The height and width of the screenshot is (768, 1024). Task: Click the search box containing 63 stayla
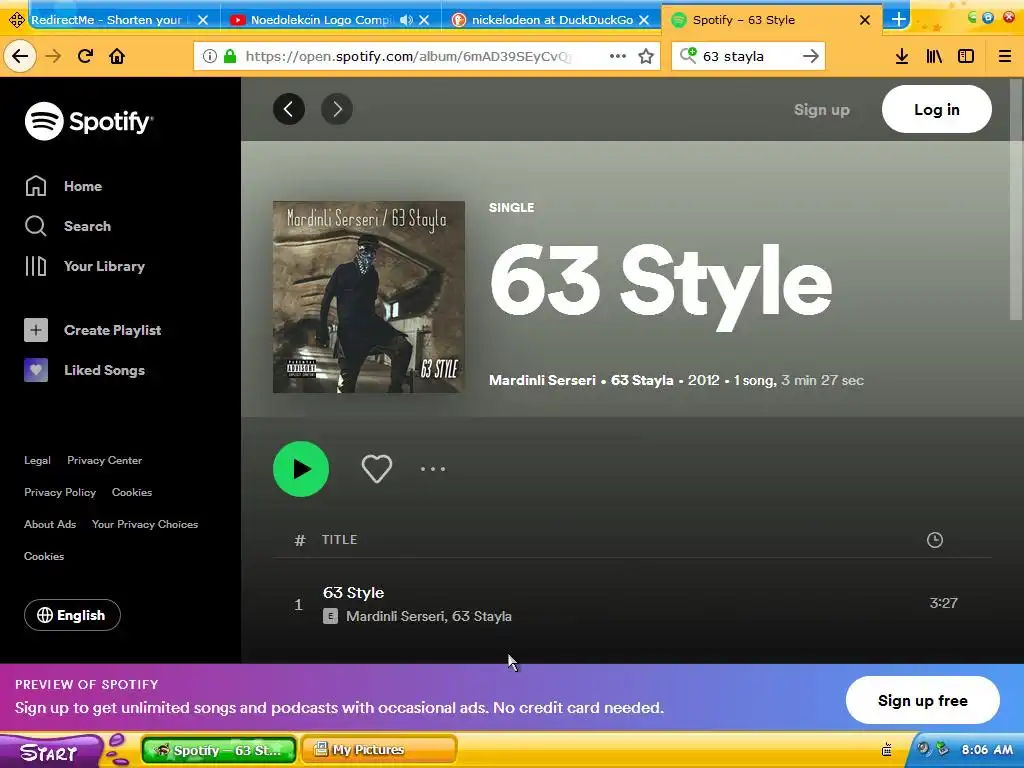tap(748, 56)
